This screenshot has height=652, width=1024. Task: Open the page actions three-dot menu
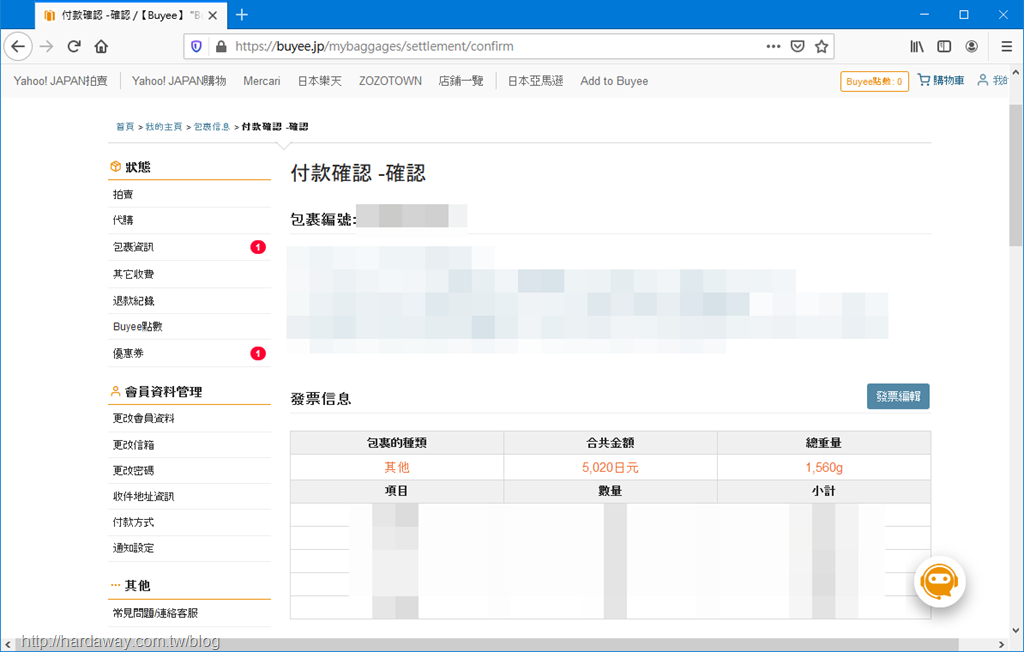pos(773,46)
